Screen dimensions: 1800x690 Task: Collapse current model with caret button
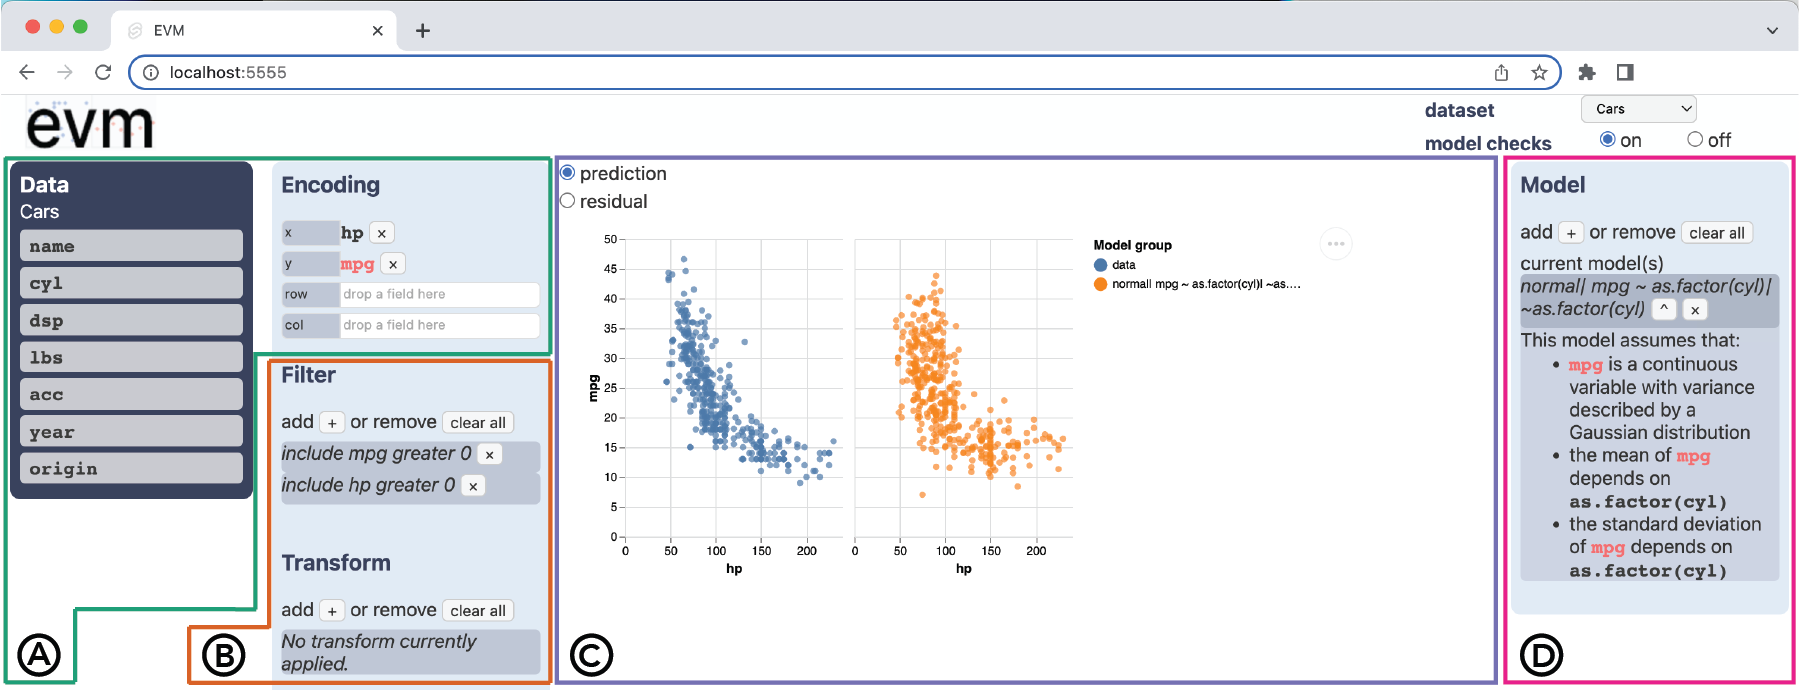click(1664, 309)
